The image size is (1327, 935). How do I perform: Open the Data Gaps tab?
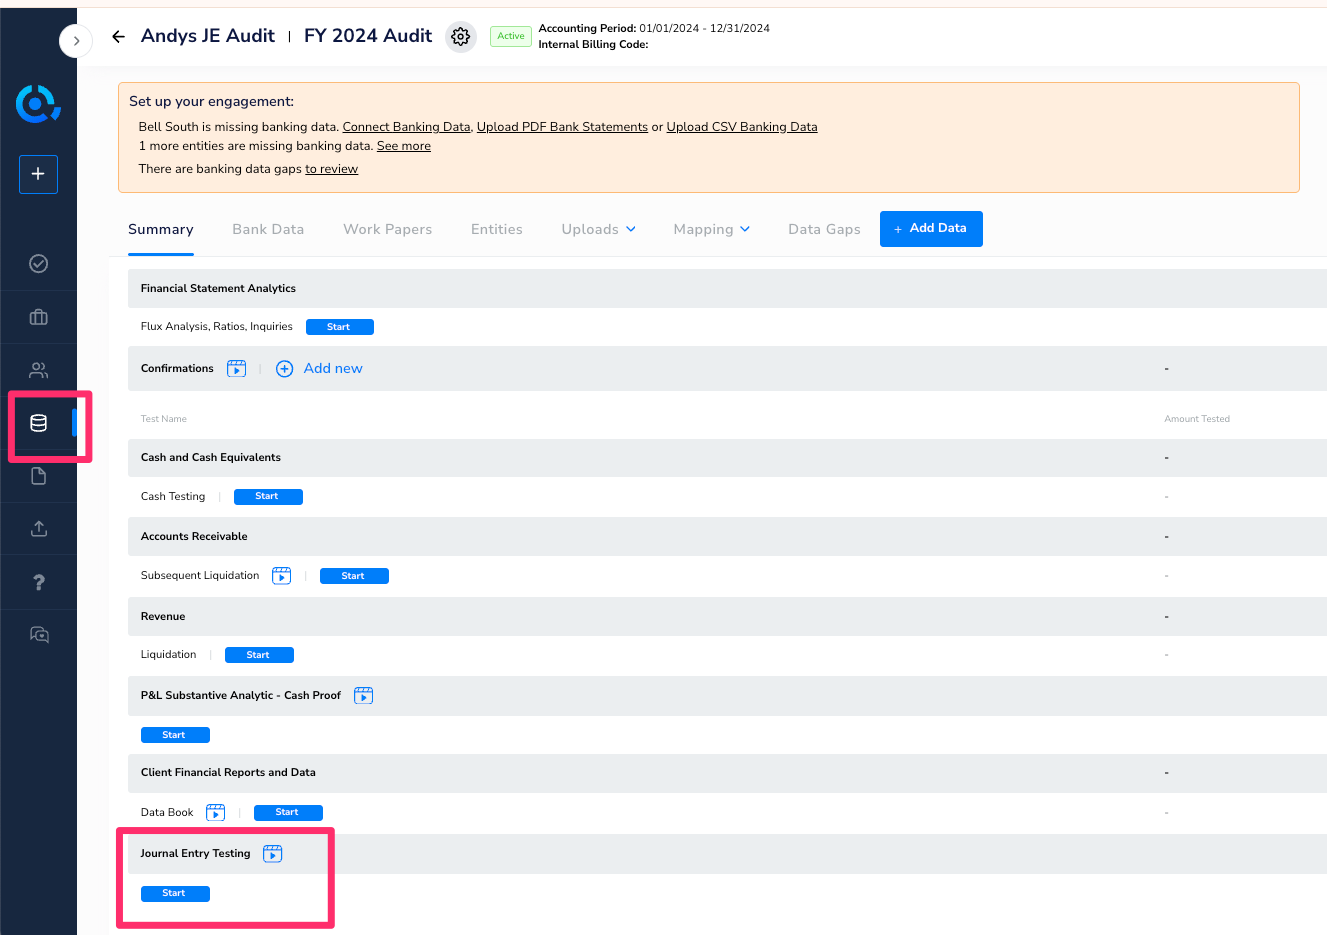[x=824, y=229]
